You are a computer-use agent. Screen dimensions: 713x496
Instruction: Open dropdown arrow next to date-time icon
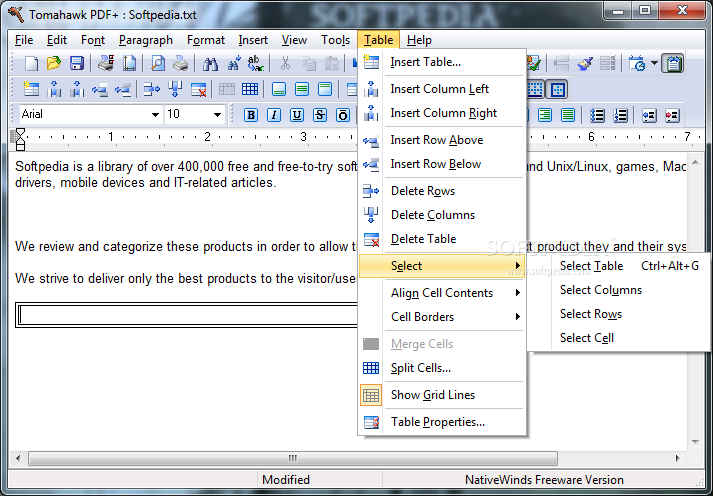coord(654,63)
